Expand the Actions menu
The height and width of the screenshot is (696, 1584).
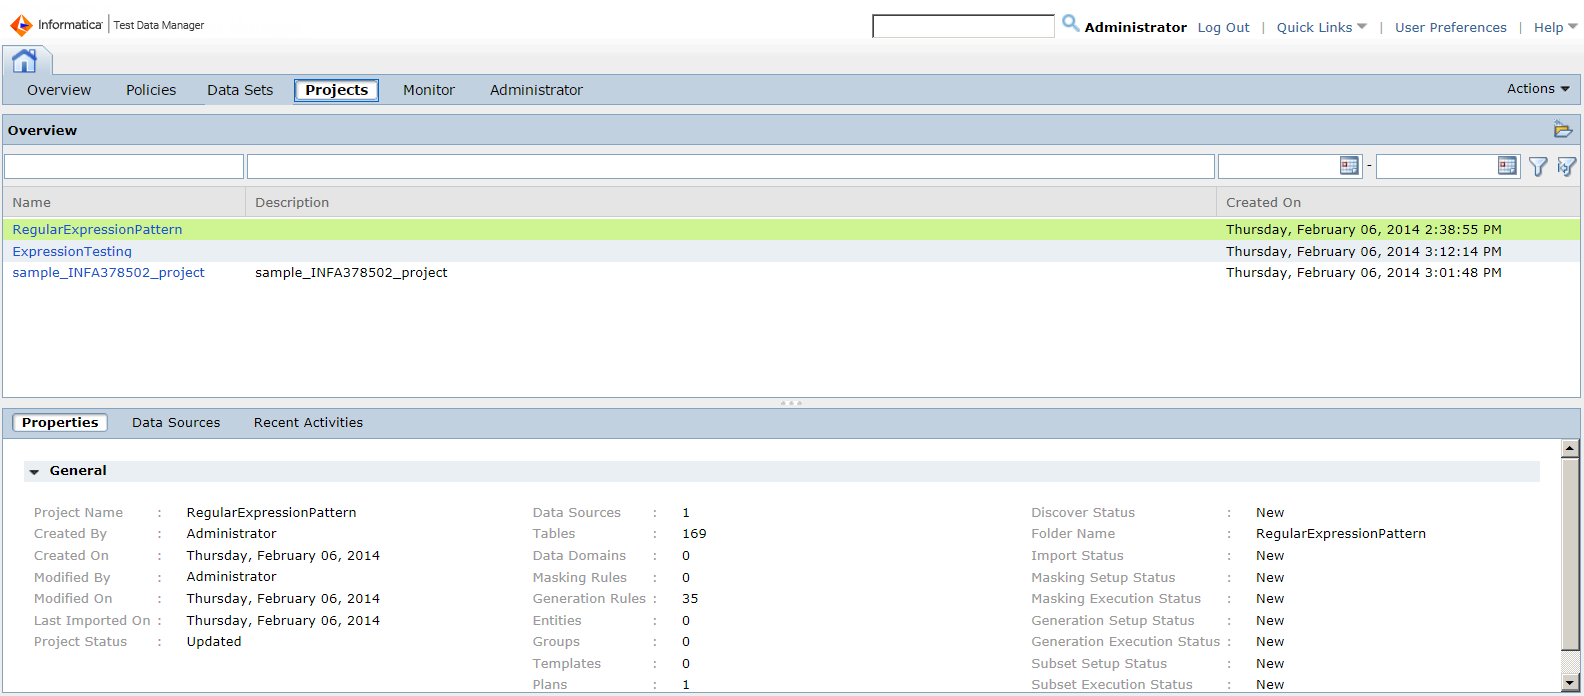[x=1538, y=89]
